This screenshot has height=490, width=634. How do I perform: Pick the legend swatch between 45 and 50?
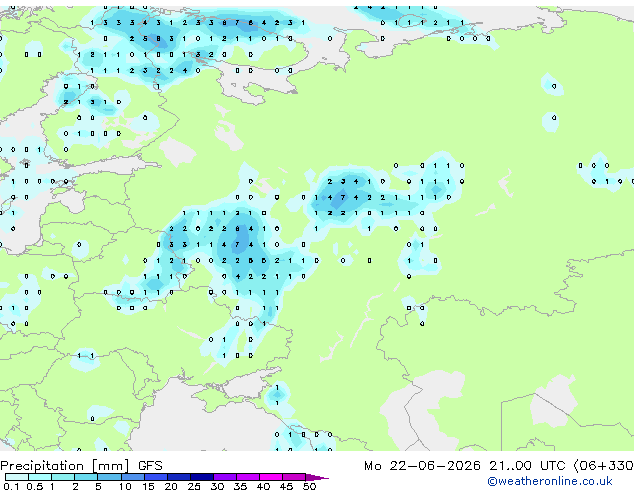(x=294, y=477)
